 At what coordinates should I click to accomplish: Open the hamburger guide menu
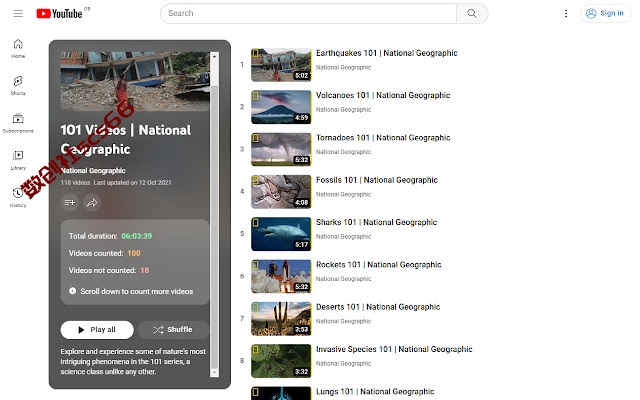(18, 13)
